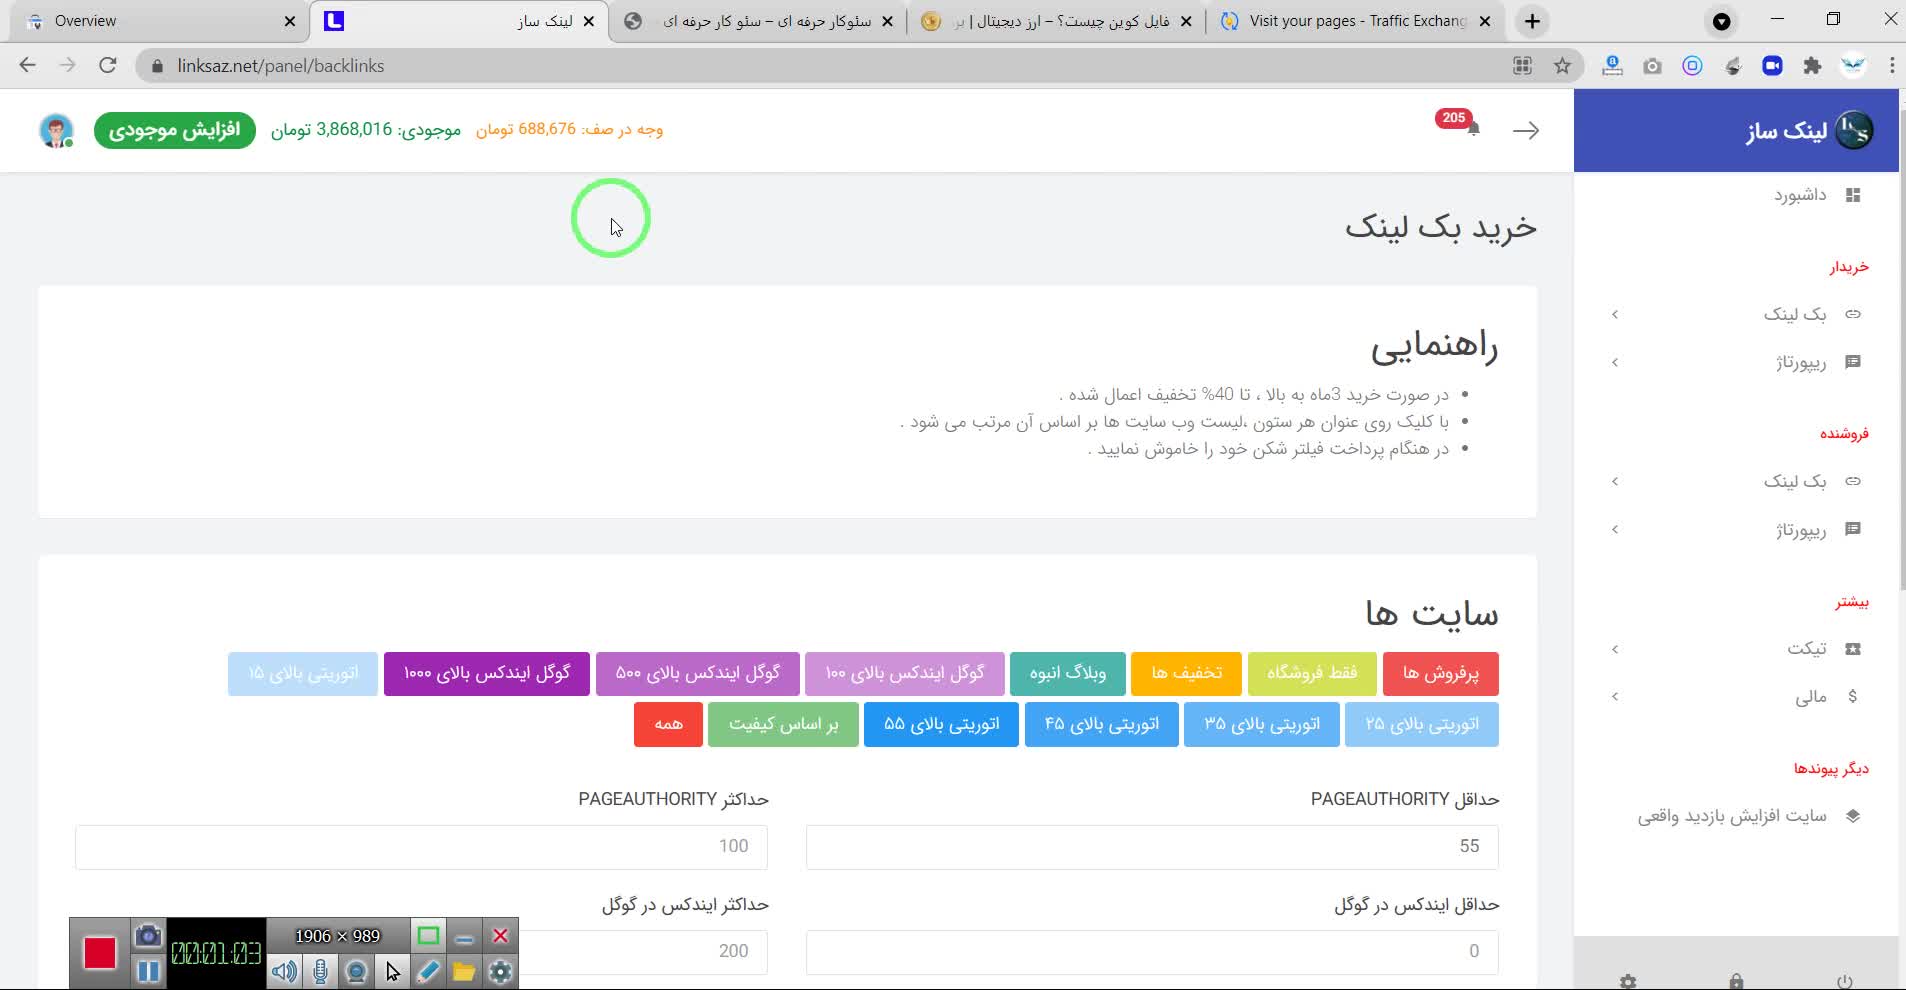This screenshot has width=1906, height=990.
Task: Open داشبورد in the sidebar
Action: click(x=1815, y=195)
